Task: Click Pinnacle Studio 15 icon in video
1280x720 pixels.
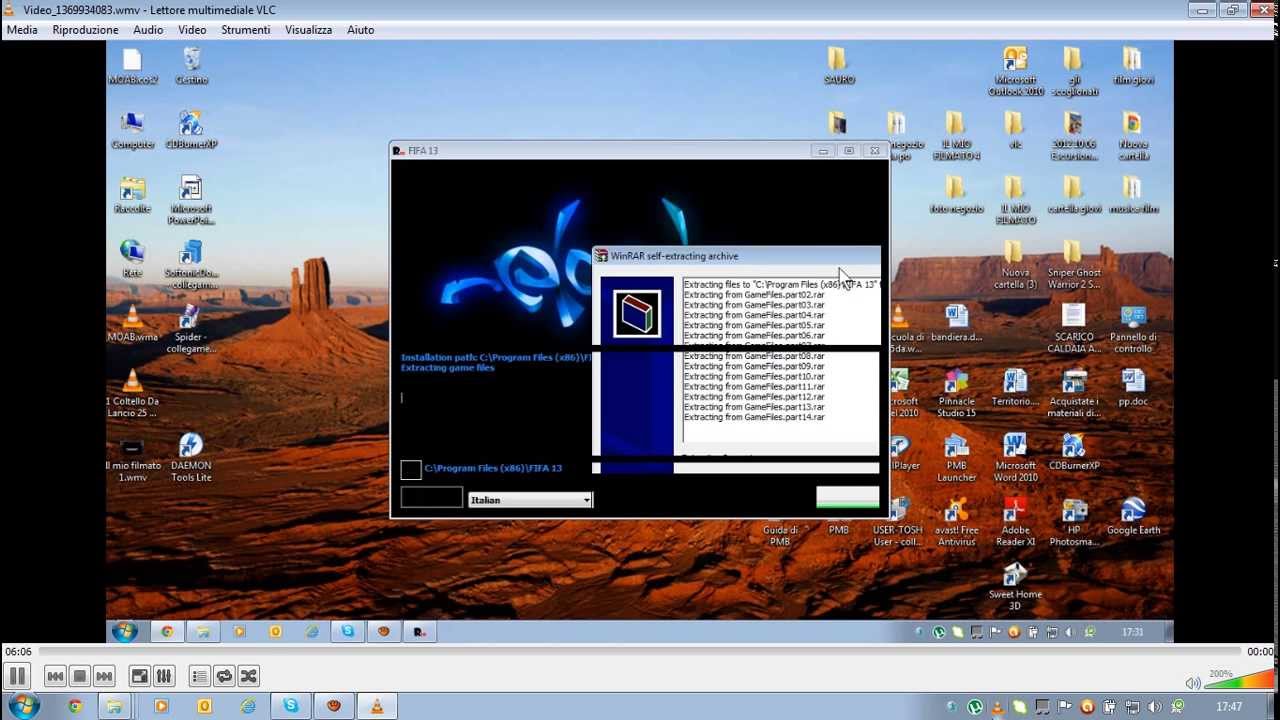Action: (x=956, y=394)
